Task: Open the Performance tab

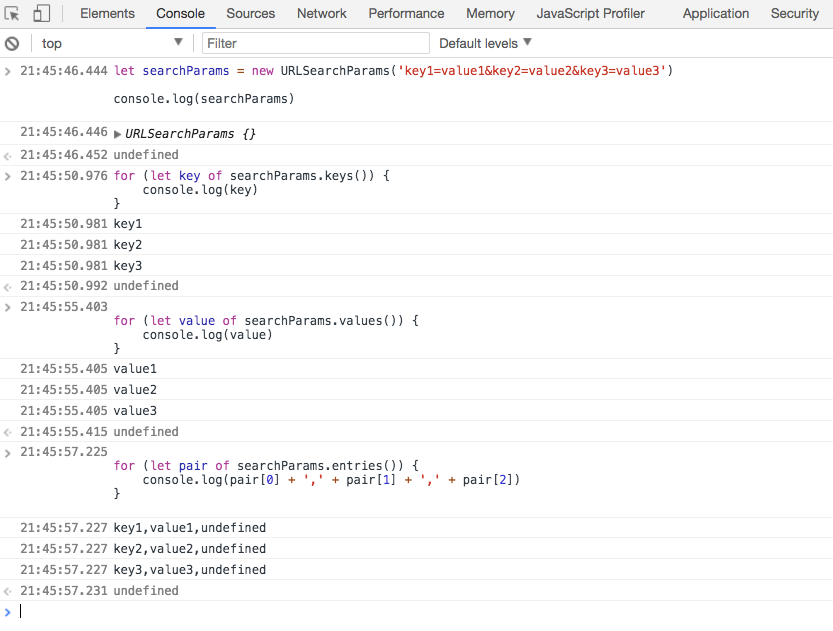Action: click(x=406, y=13)
